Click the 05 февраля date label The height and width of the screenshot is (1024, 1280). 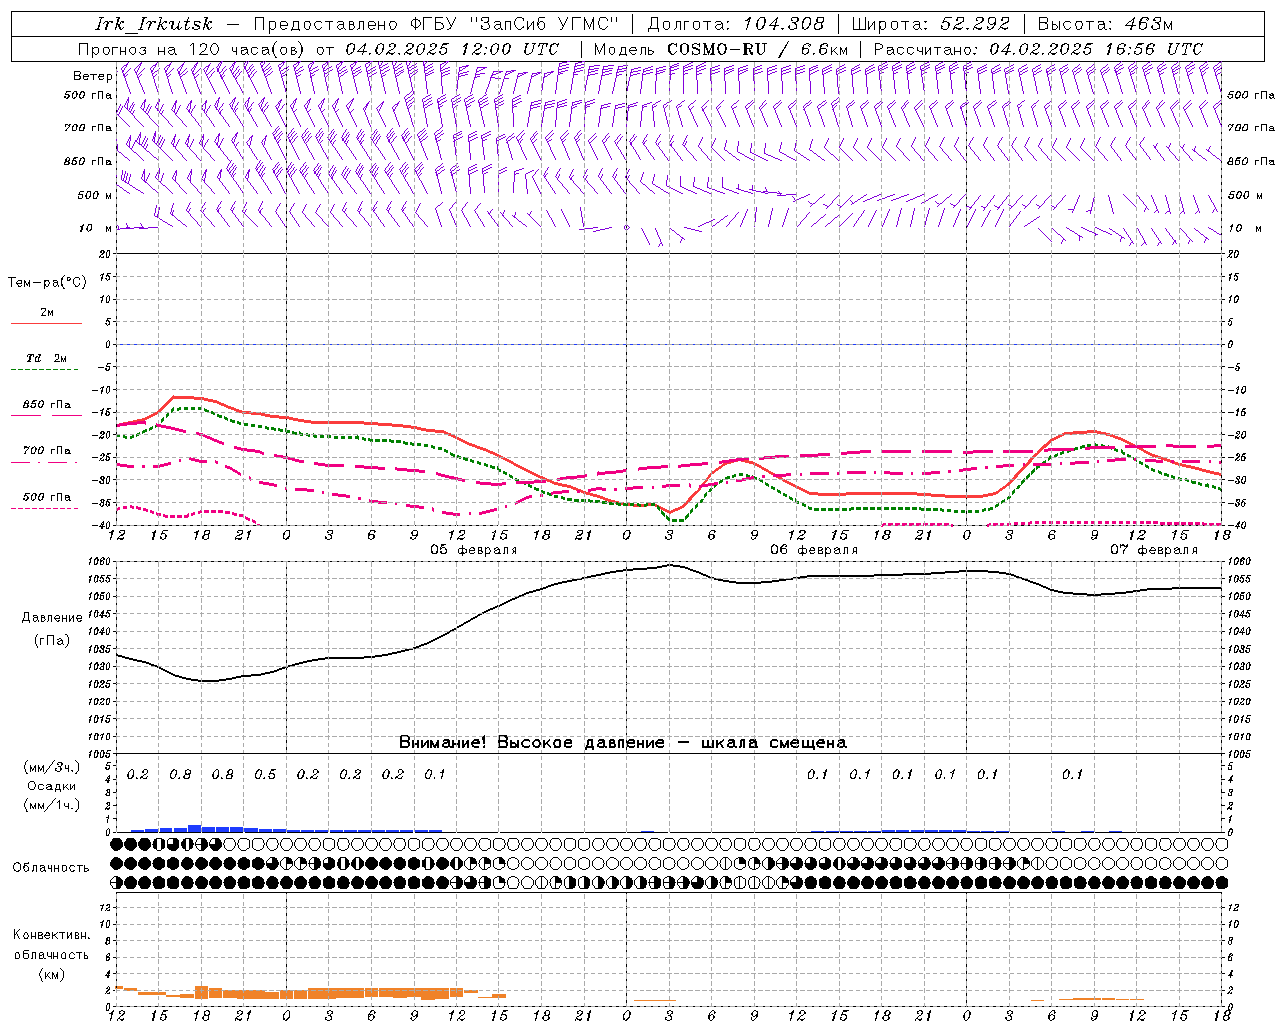pos(473,550)
